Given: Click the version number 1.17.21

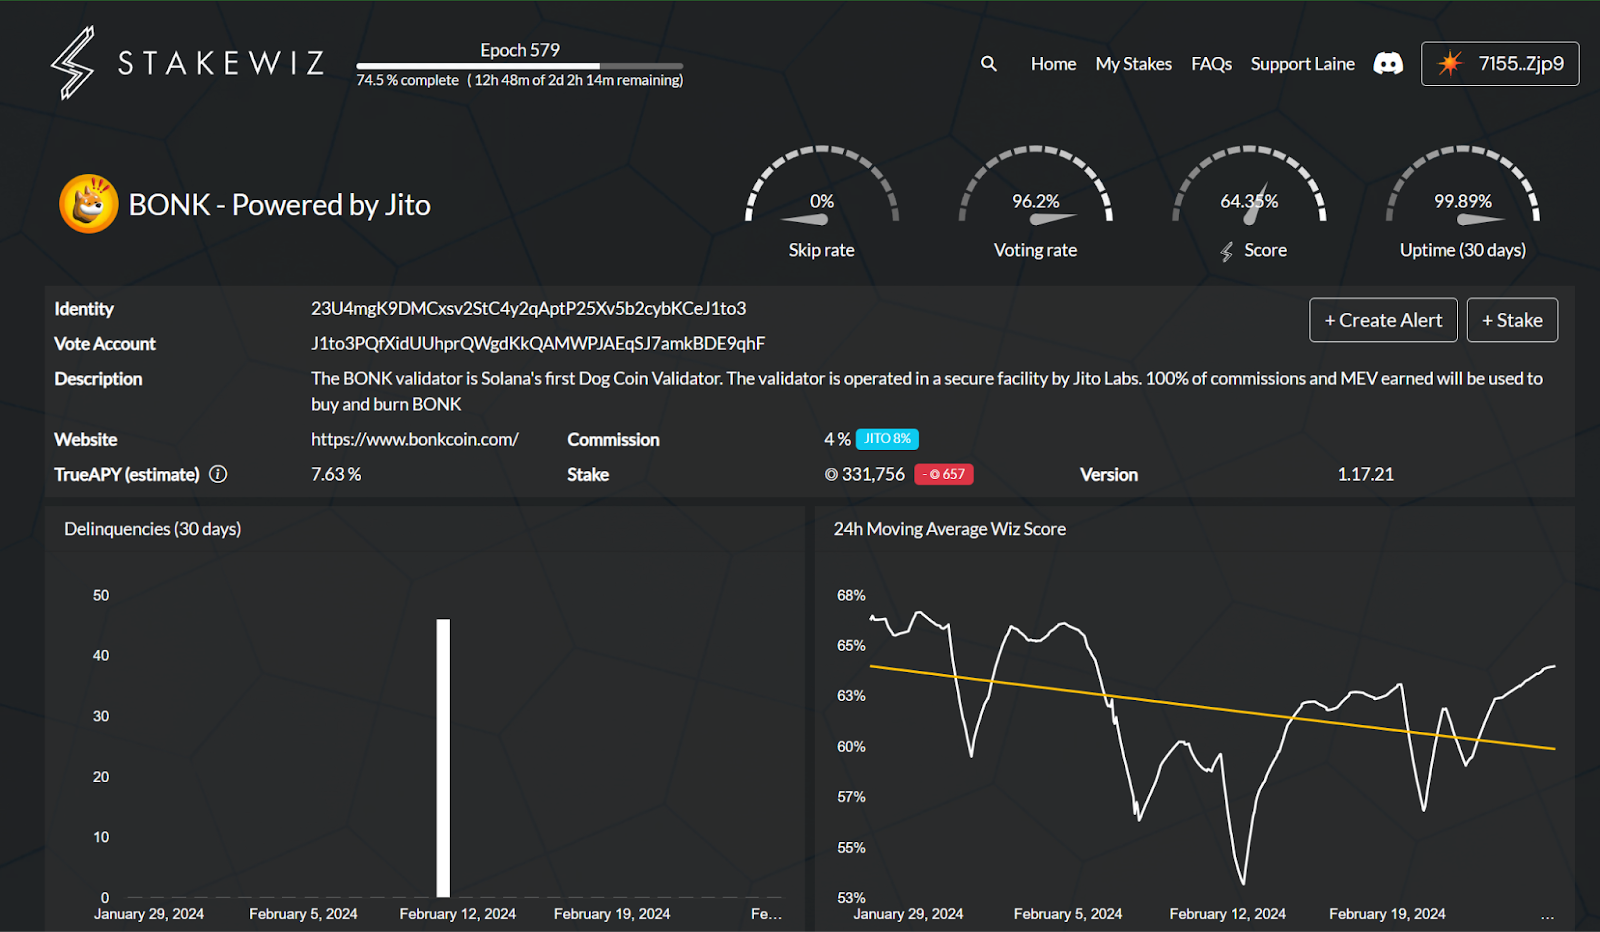Looking at the screenshot, I should pos(1366,474).
